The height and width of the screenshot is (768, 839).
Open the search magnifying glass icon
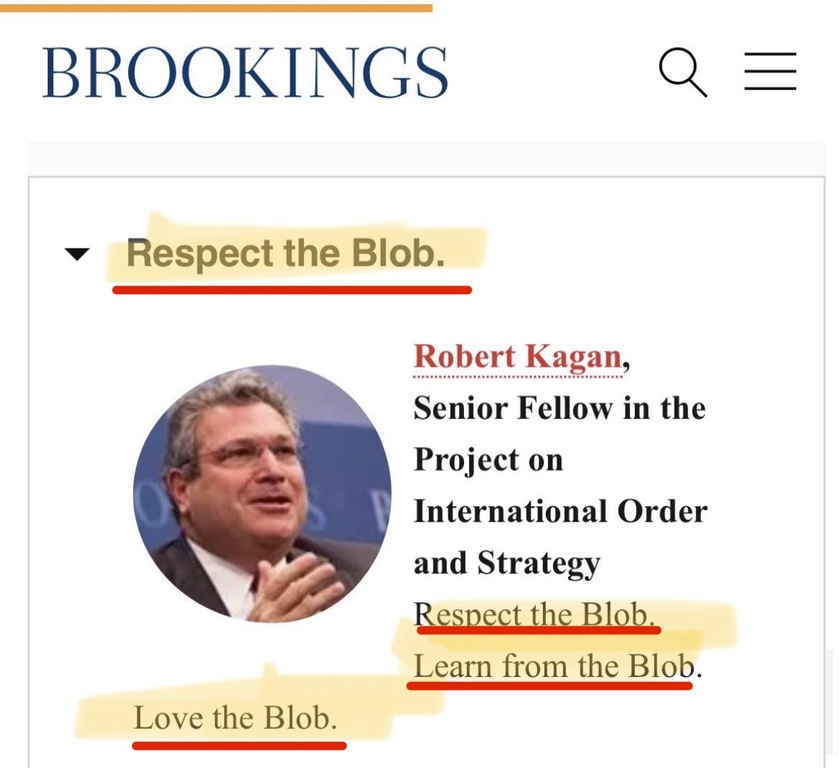(683, 73)
